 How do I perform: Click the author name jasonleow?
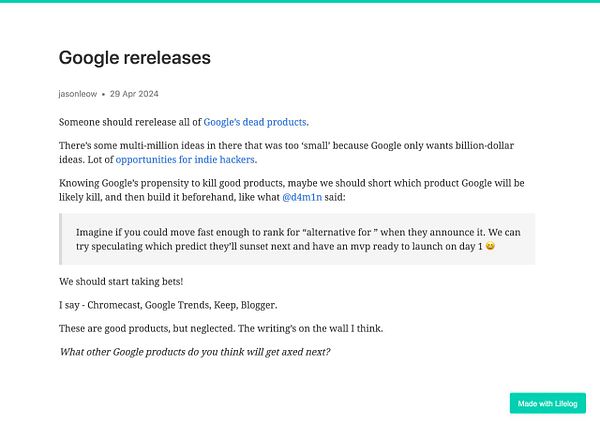pyautogui.click(x=78, y=94)
